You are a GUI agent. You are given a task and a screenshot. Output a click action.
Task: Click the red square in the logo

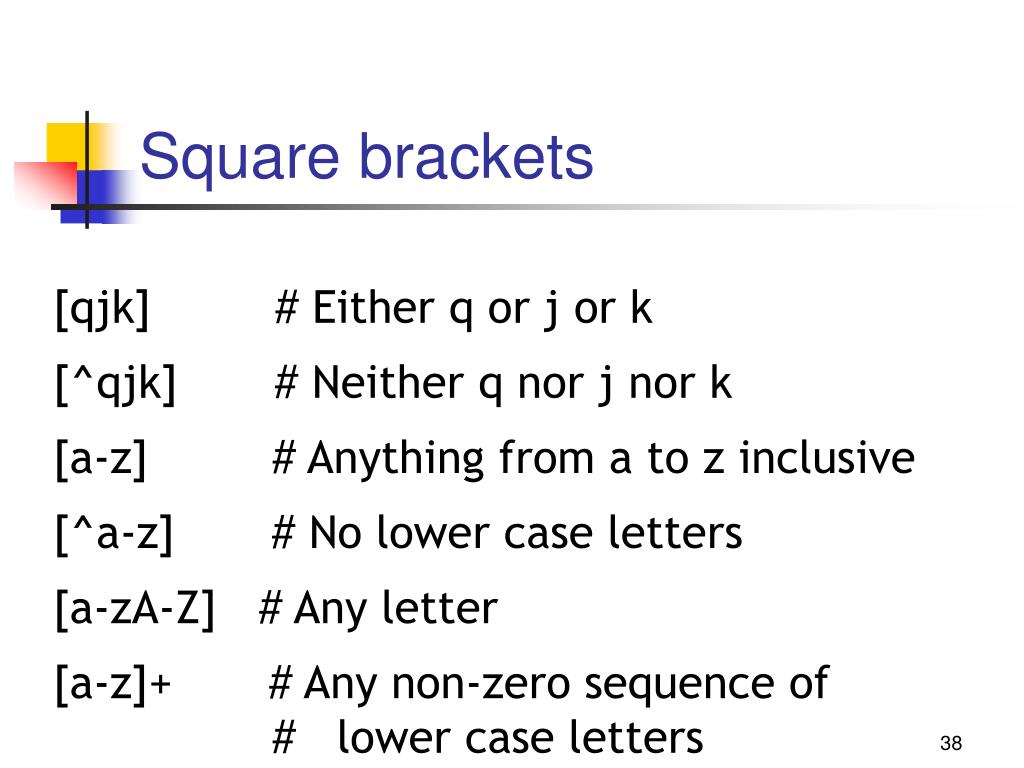(46, 183)
